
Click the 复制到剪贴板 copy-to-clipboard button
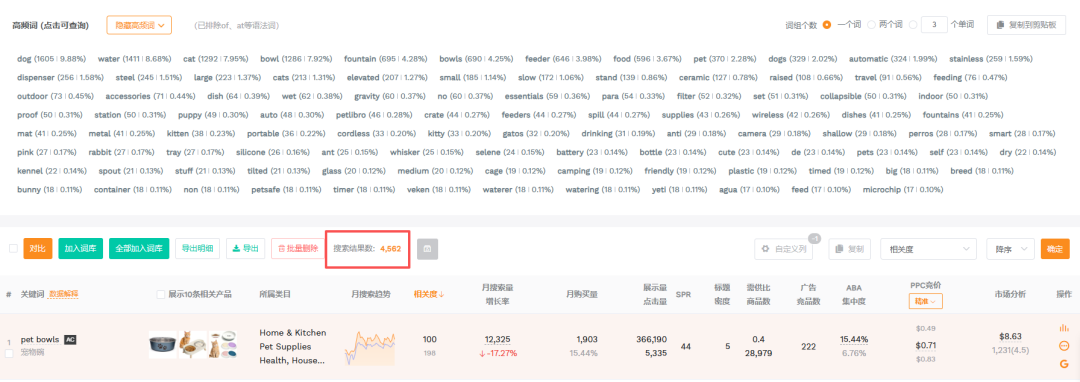tap(1026, 25)
